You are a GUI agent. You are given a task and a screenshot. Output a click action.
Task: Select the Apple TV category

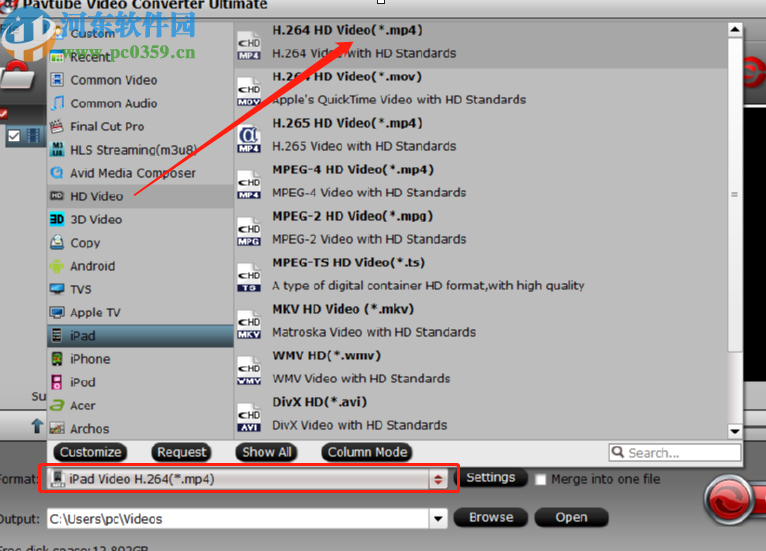140,312
